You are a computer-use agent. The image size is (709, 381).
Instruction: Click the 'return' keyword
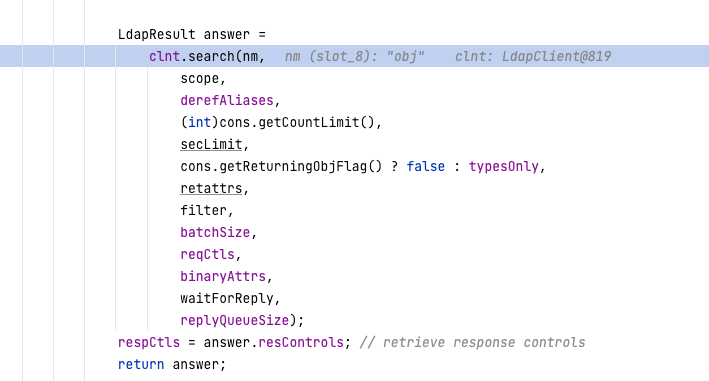(141, 364)
